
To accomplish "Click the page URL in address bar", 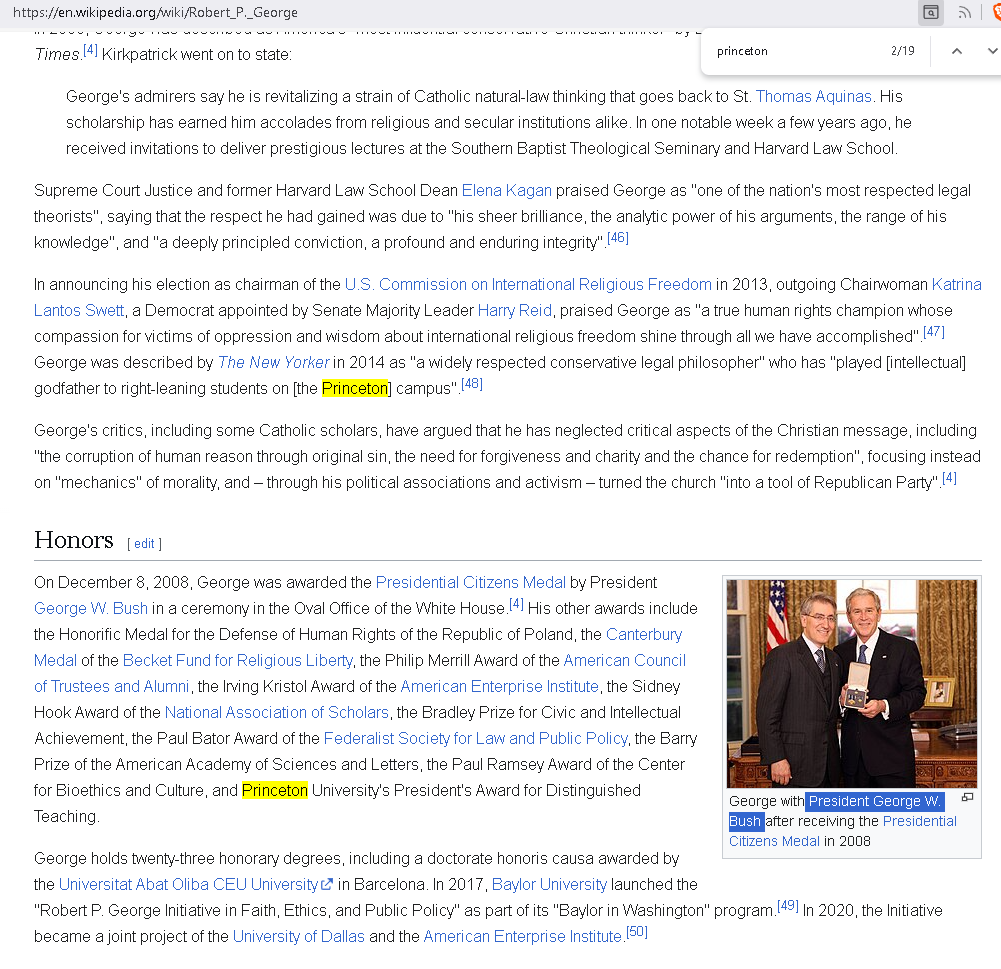I will click(155, 12).
